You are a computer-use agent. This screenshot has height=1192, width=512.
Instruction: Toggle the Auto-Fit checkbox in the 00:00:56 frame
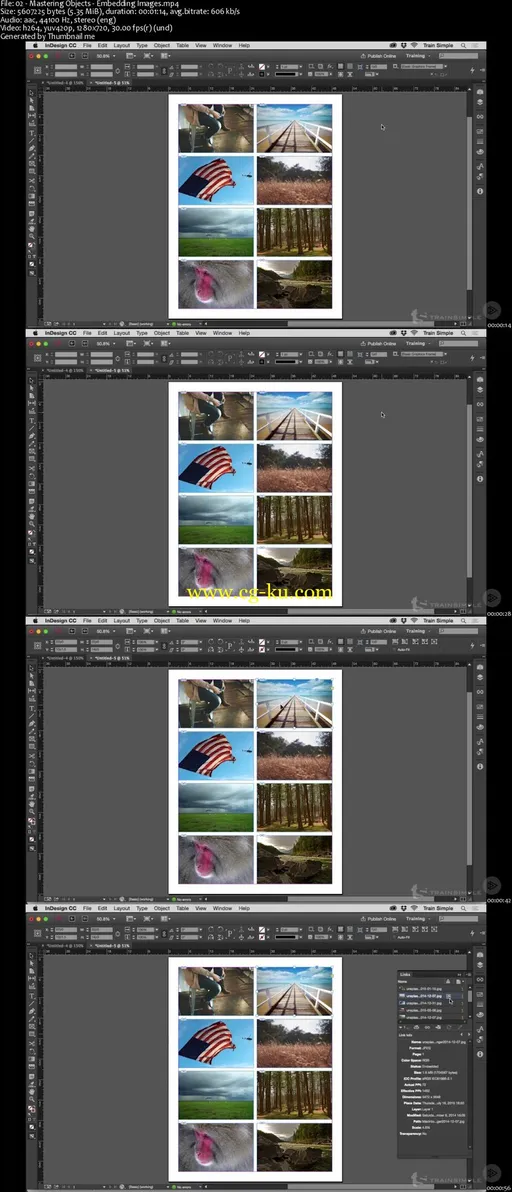pos(394,937)
